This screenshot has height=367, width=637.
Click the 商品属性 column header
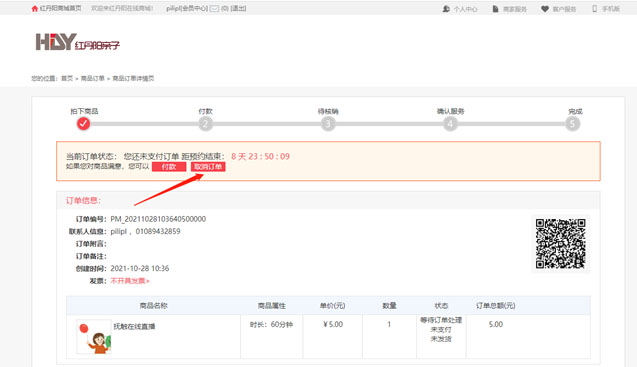pos(272,306)
